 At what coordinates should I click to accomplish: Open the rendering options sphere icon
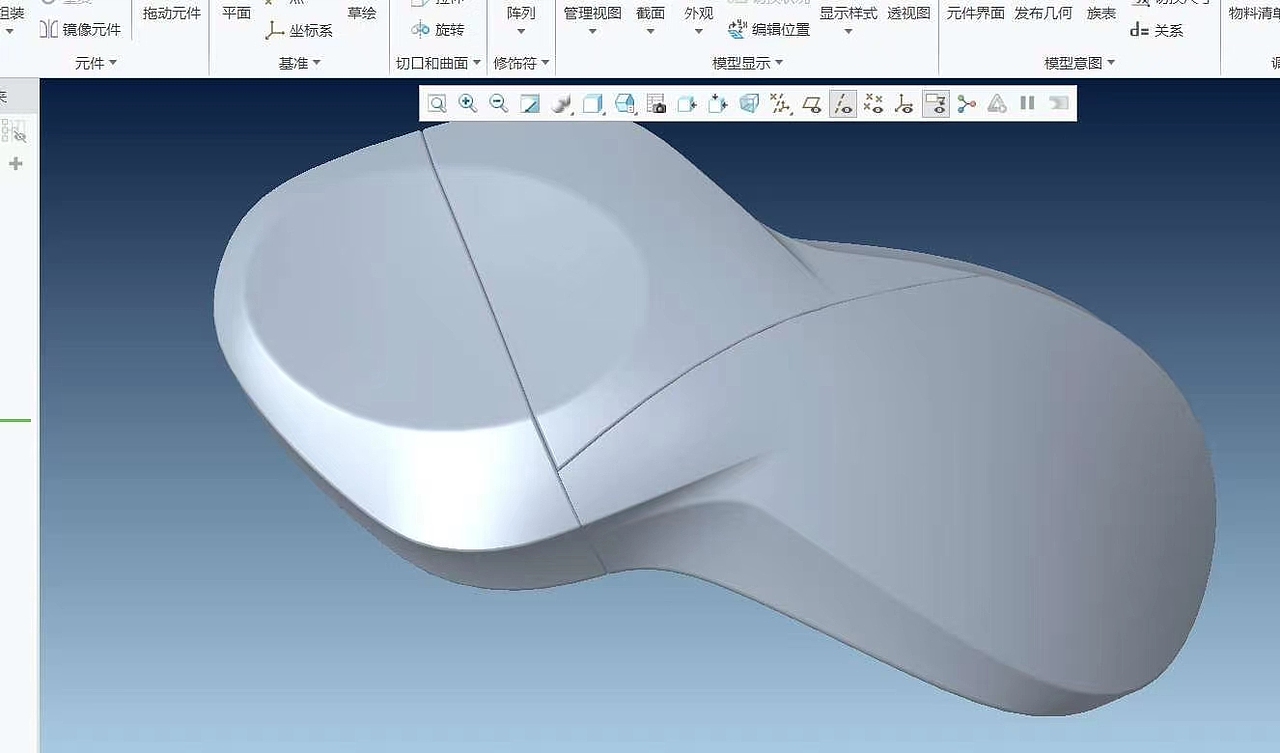[x=561, y=104]
